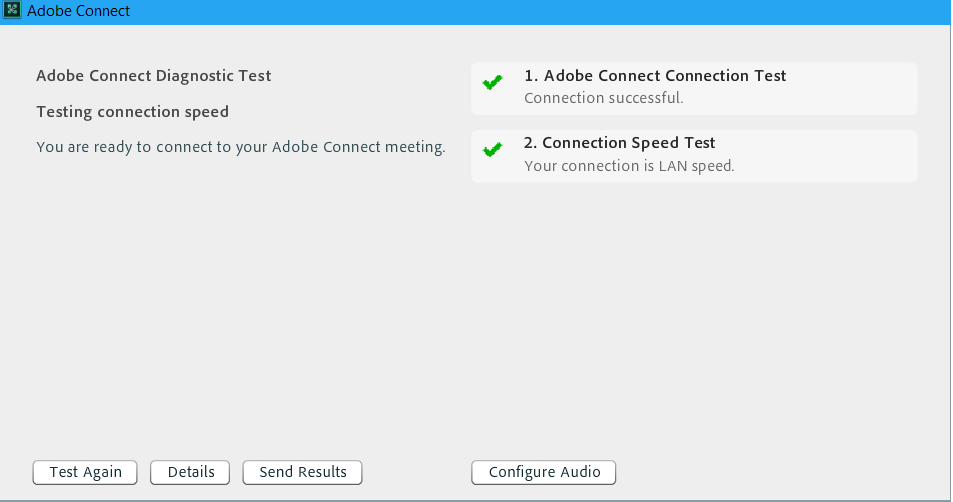Send the diagnostic results via Send Results

click(303, 472)
